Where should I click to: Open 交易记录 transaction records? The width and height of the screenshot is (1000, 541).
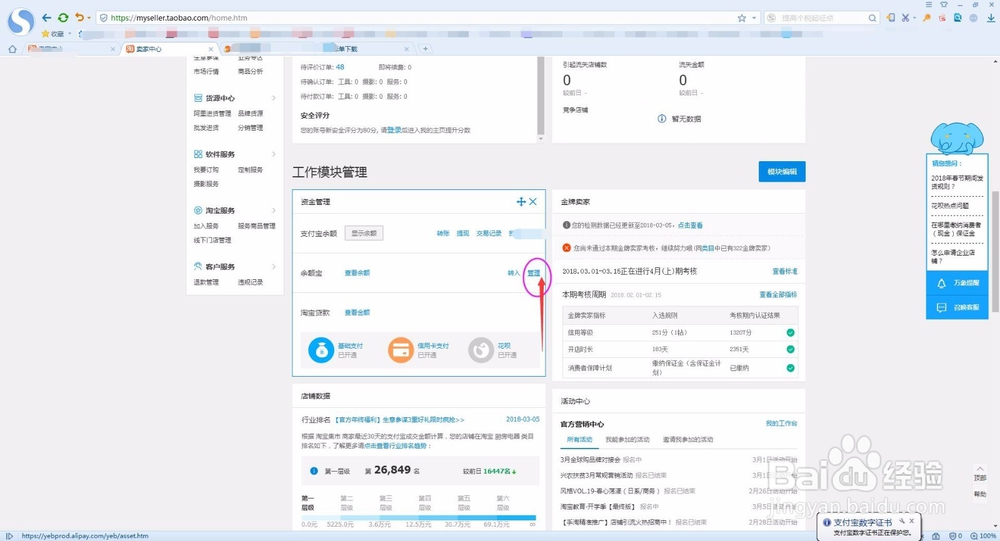click(x=489, y=233)
